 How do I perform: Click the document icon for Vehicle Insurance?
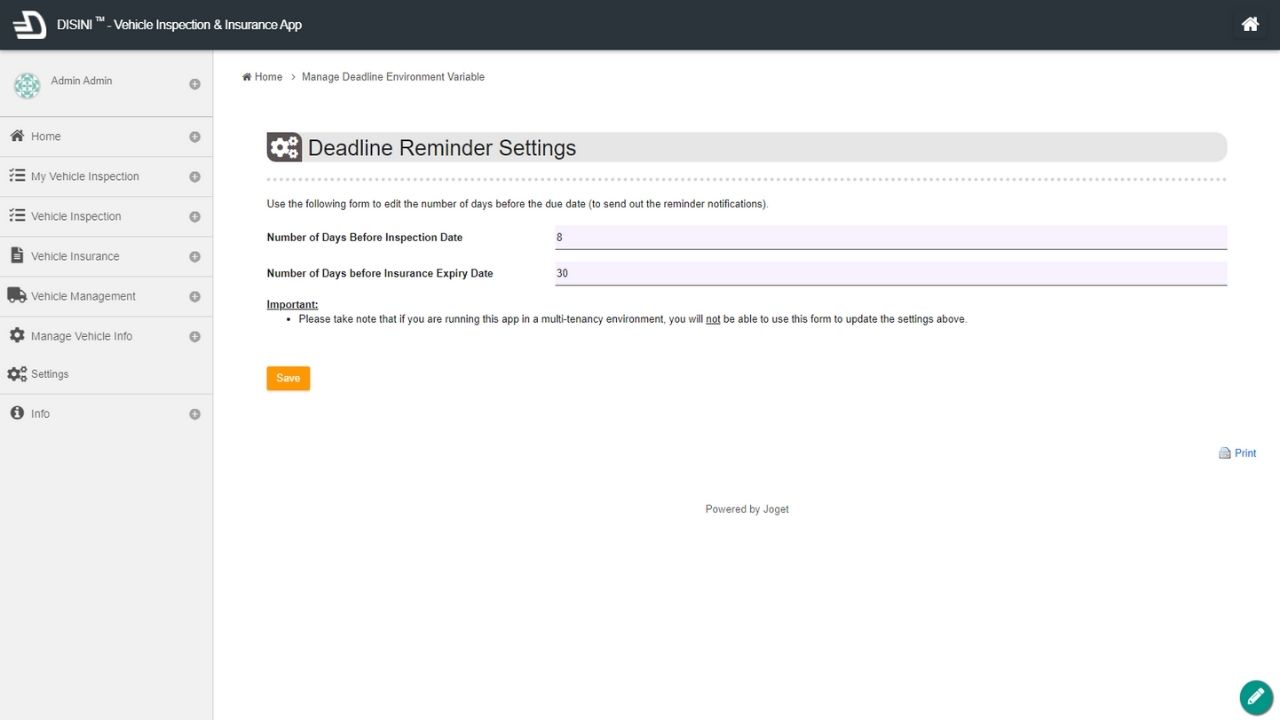(x=17, y=256)
